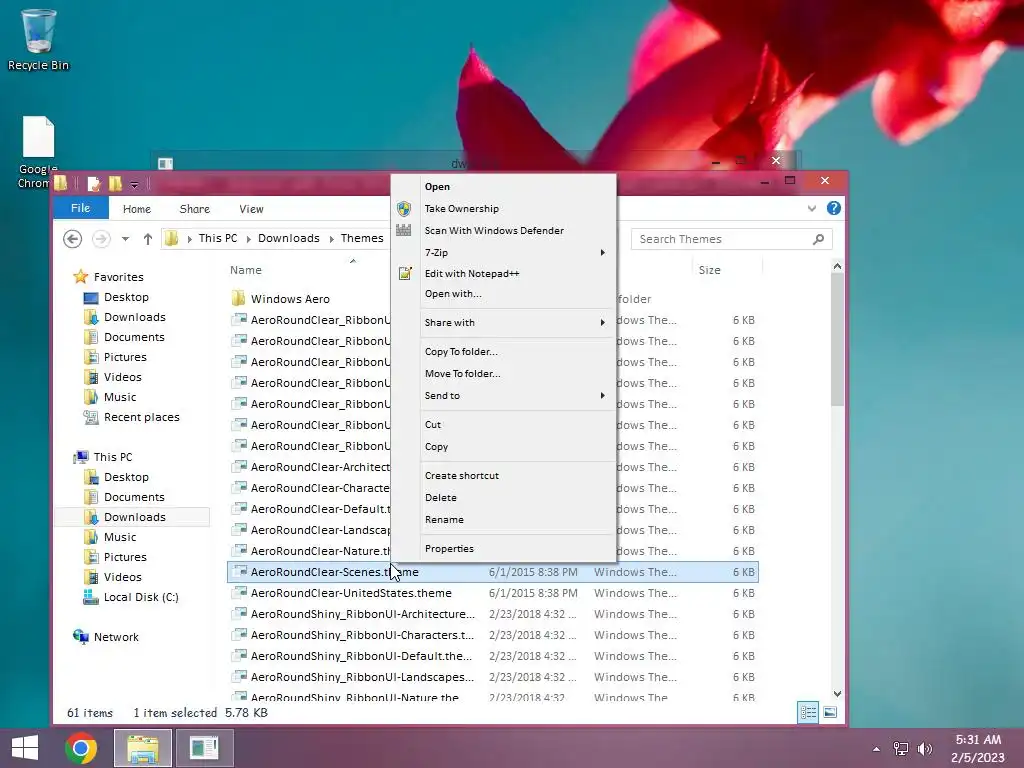The image size is (1024, 768).
Task: Click the scroll down arrow of file list
Action: (837, 694)
